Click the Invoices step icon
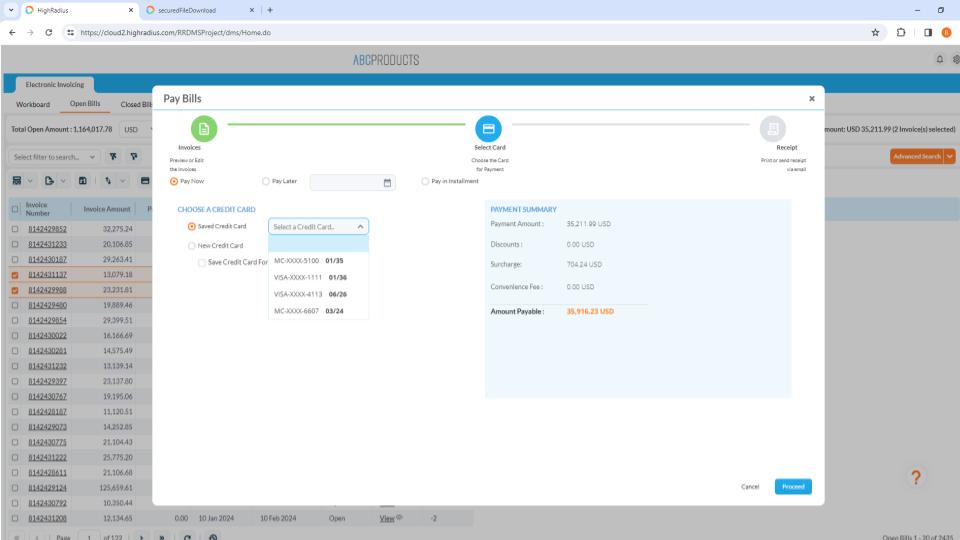The width and height of the screenshot is (960, 540). (x=203, y=128)
